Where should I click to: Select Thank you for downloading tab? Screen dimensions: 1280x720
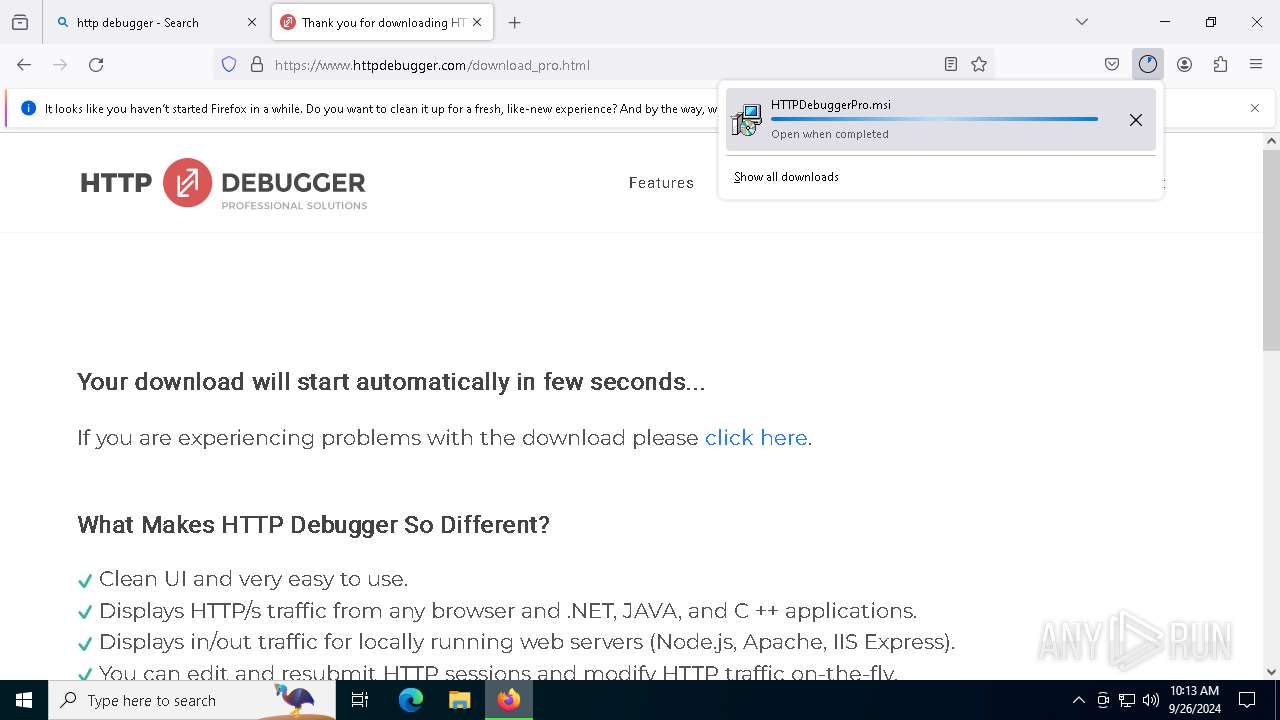(x=381, y=22)
